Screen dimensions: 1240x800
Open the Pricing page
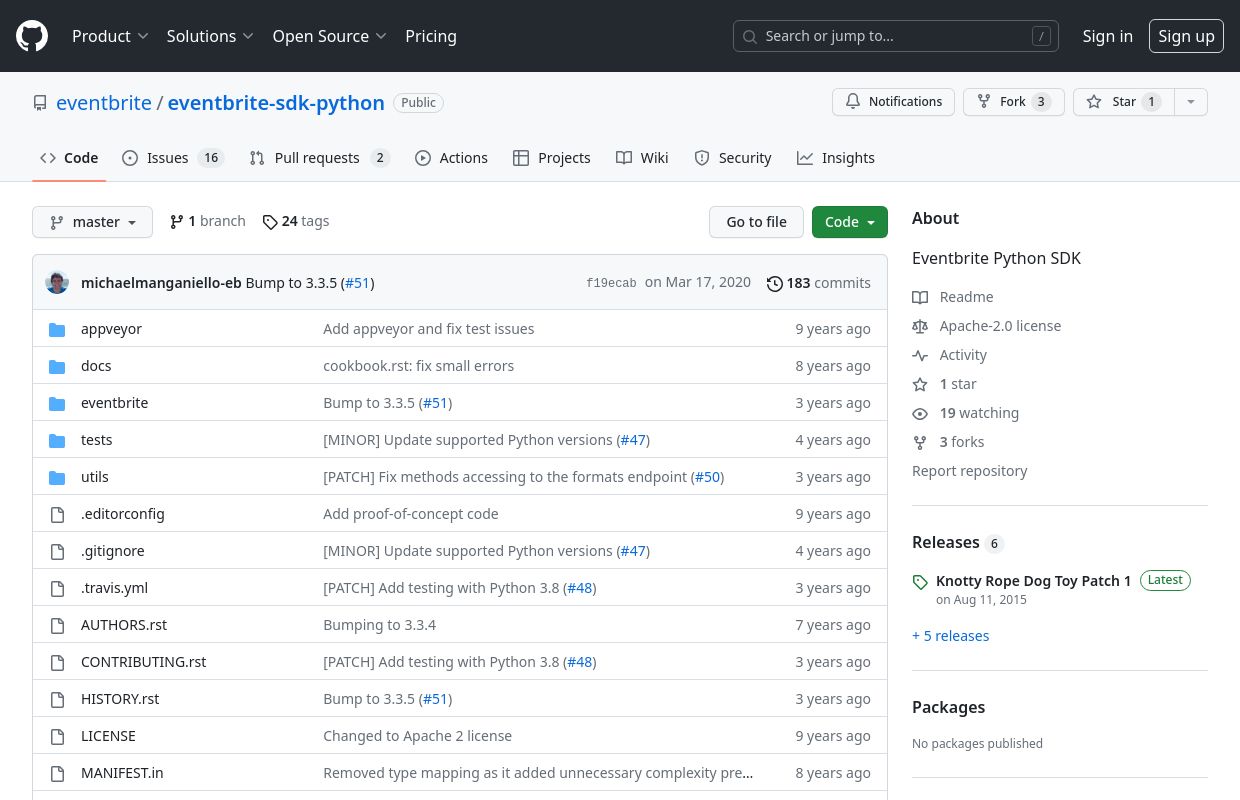[431, 36]
